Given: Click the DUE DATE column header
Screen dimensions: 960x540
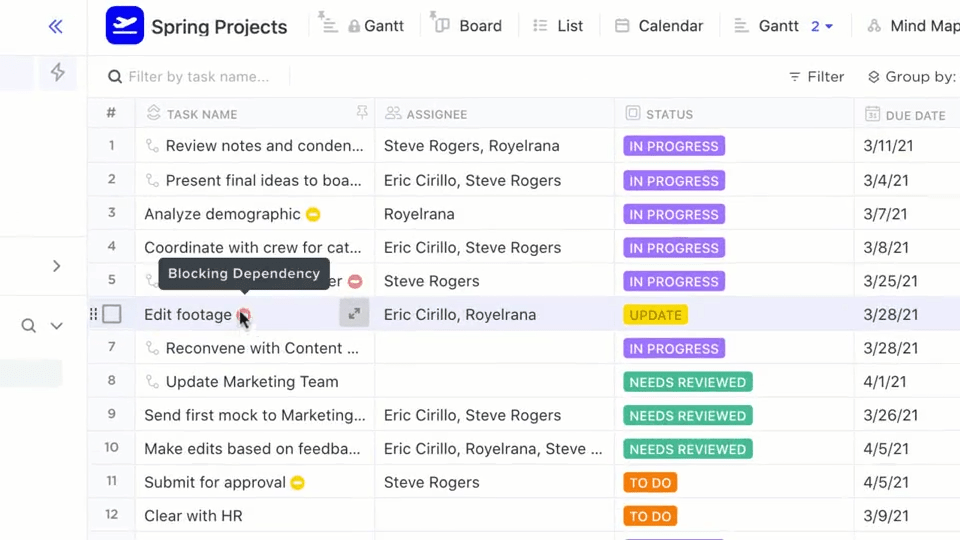Looking at the screenshot, I should (x=915, y=115).
